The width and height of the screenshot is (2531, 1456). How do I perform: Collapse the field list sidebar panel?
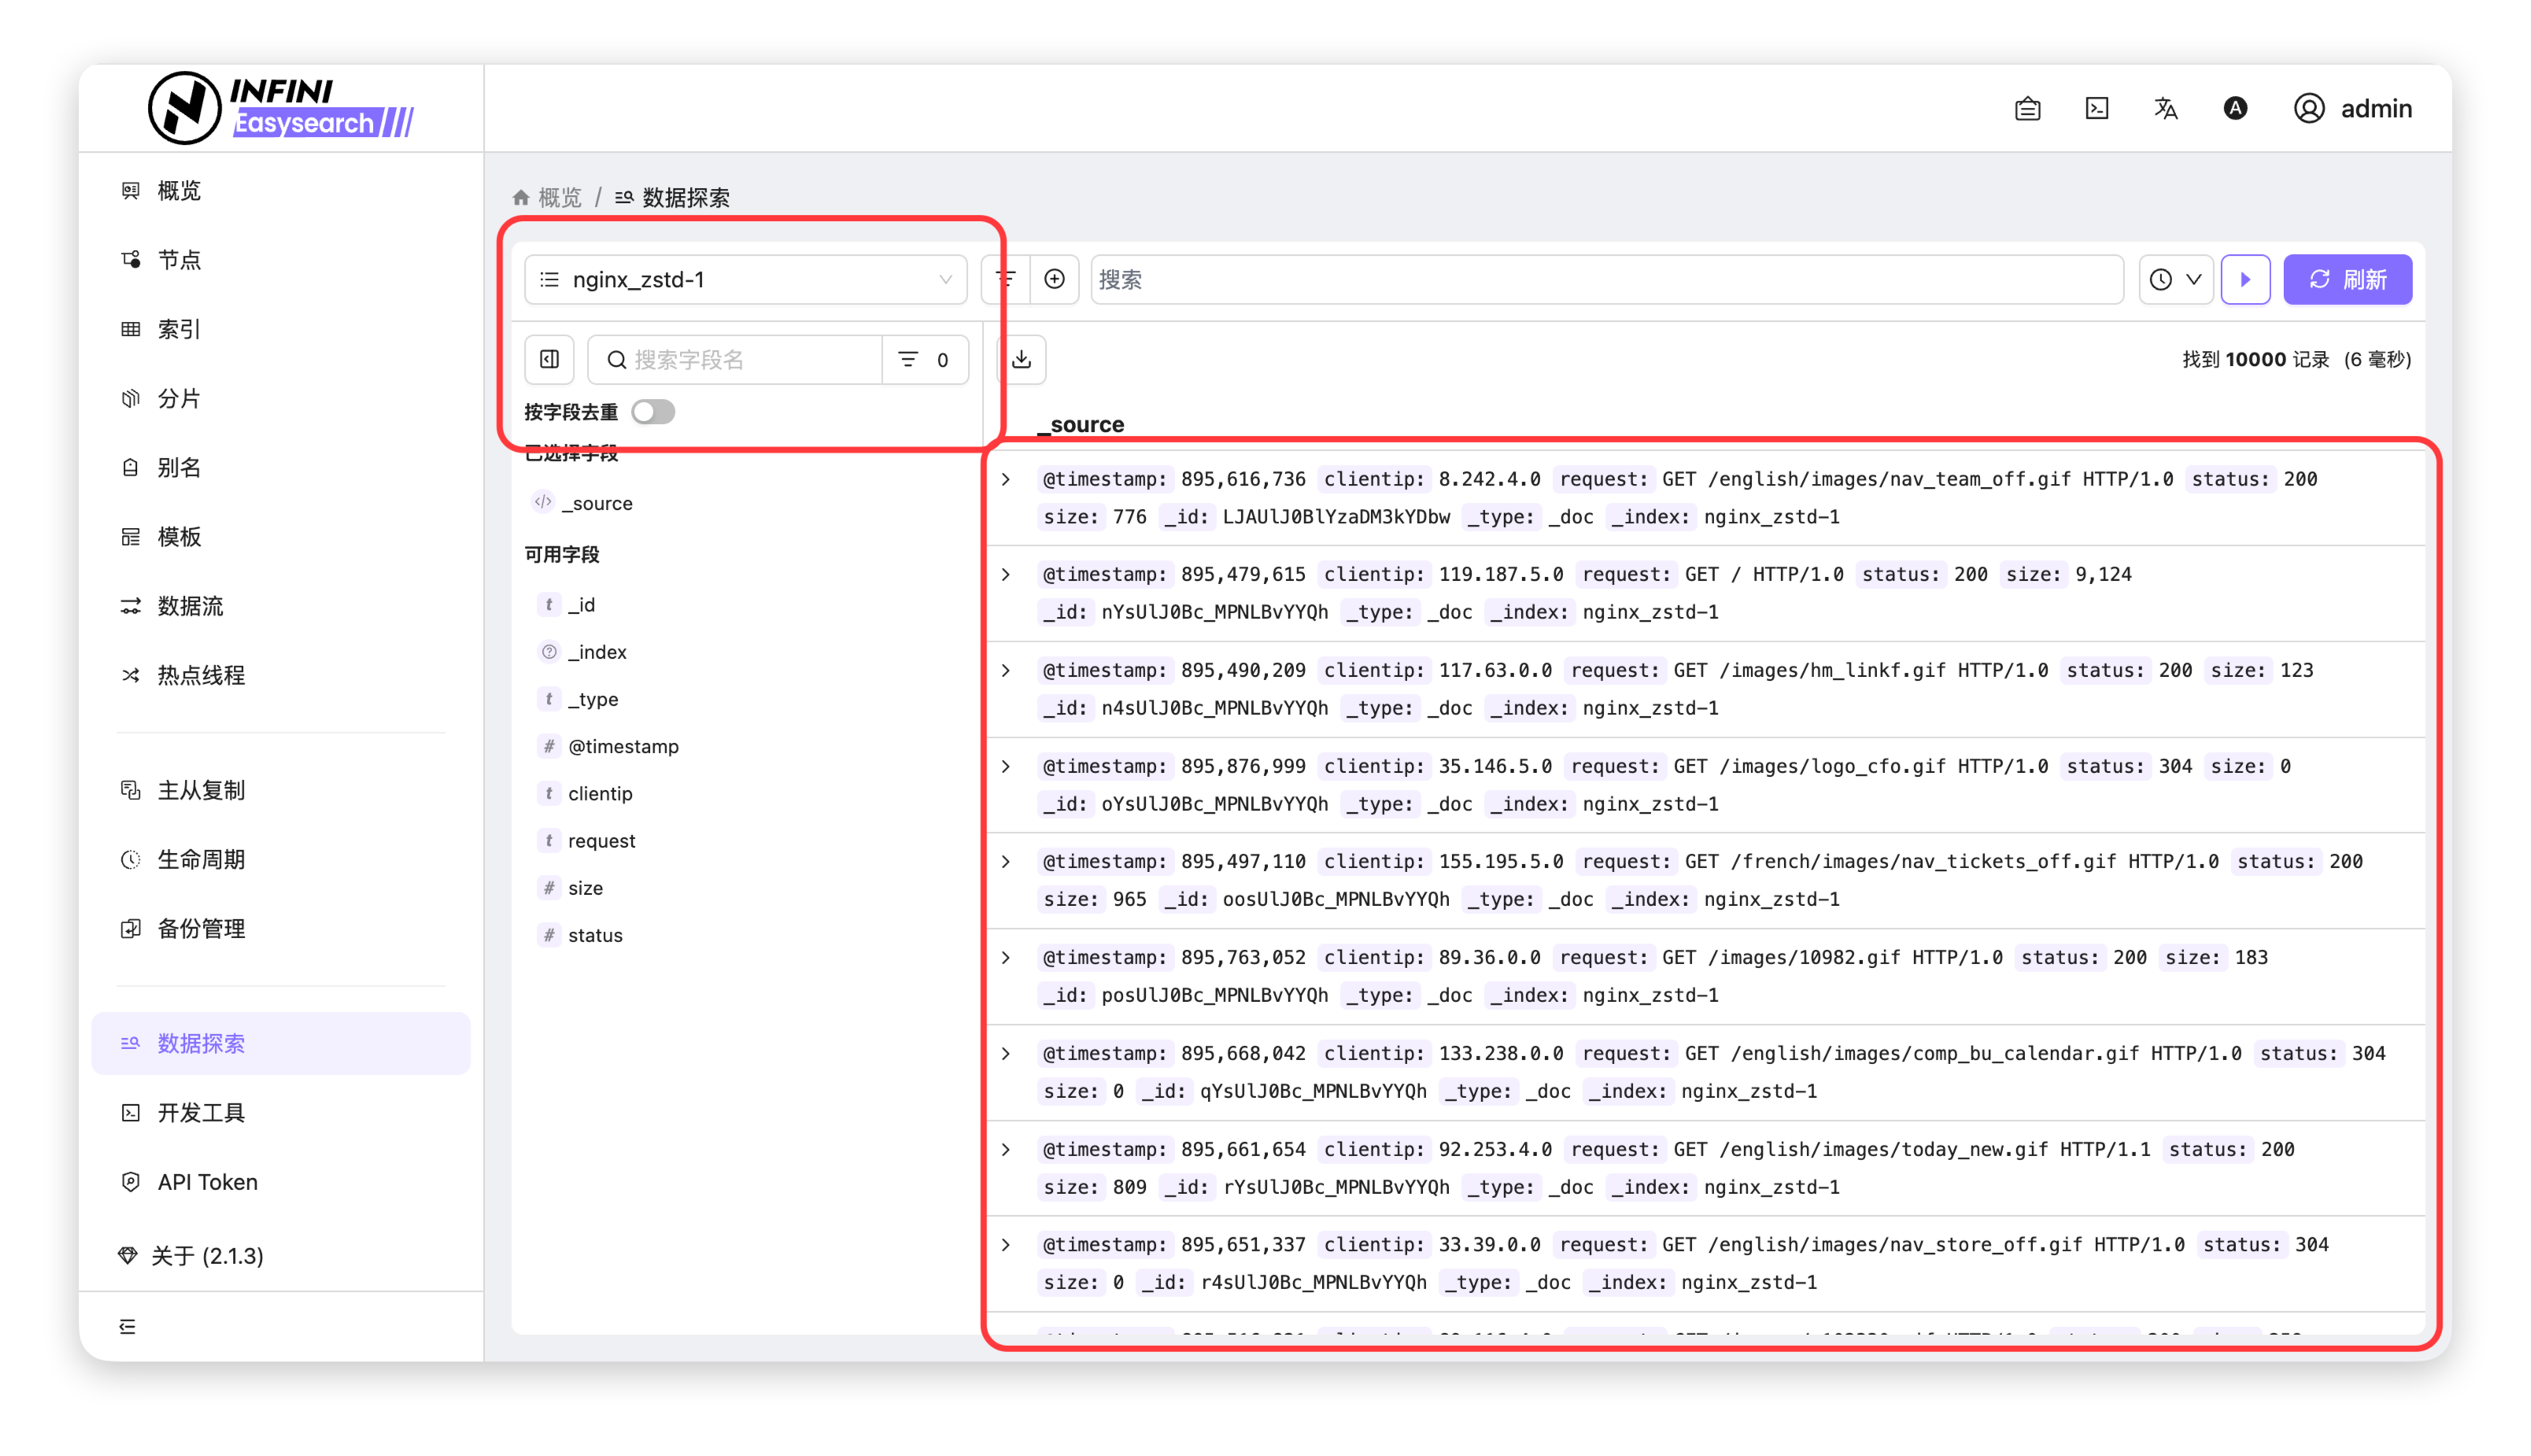(x=549, y=359)
